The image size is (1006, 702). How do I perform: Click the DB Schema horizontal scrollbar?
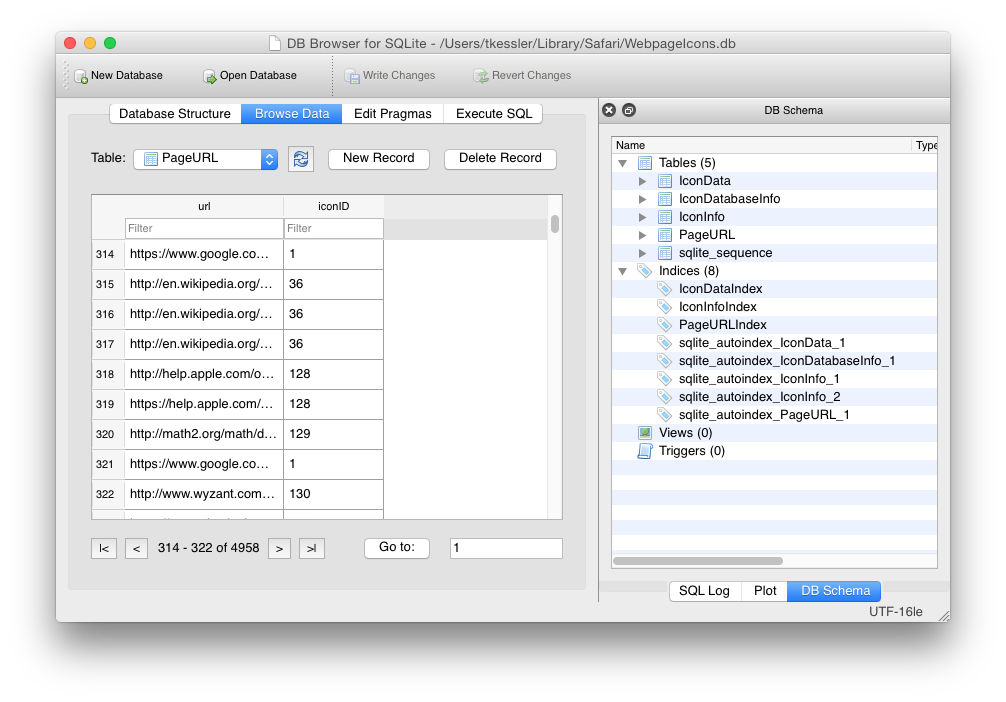click(x=698, y=561)
